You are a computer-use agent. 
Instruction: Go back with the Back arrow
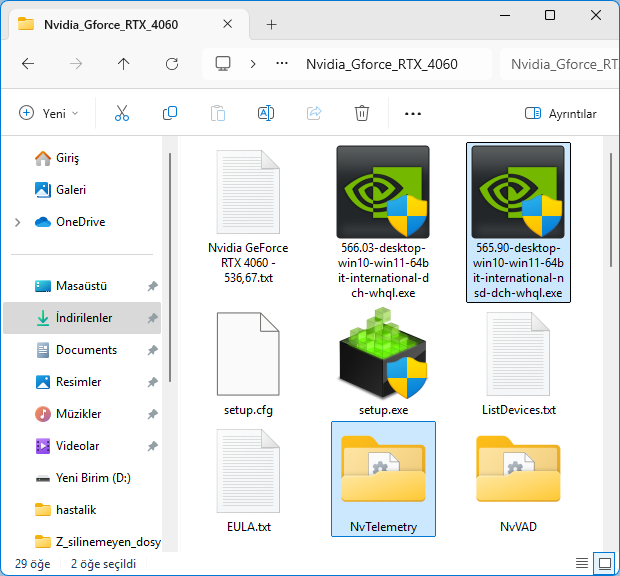[x=28, y=64]
